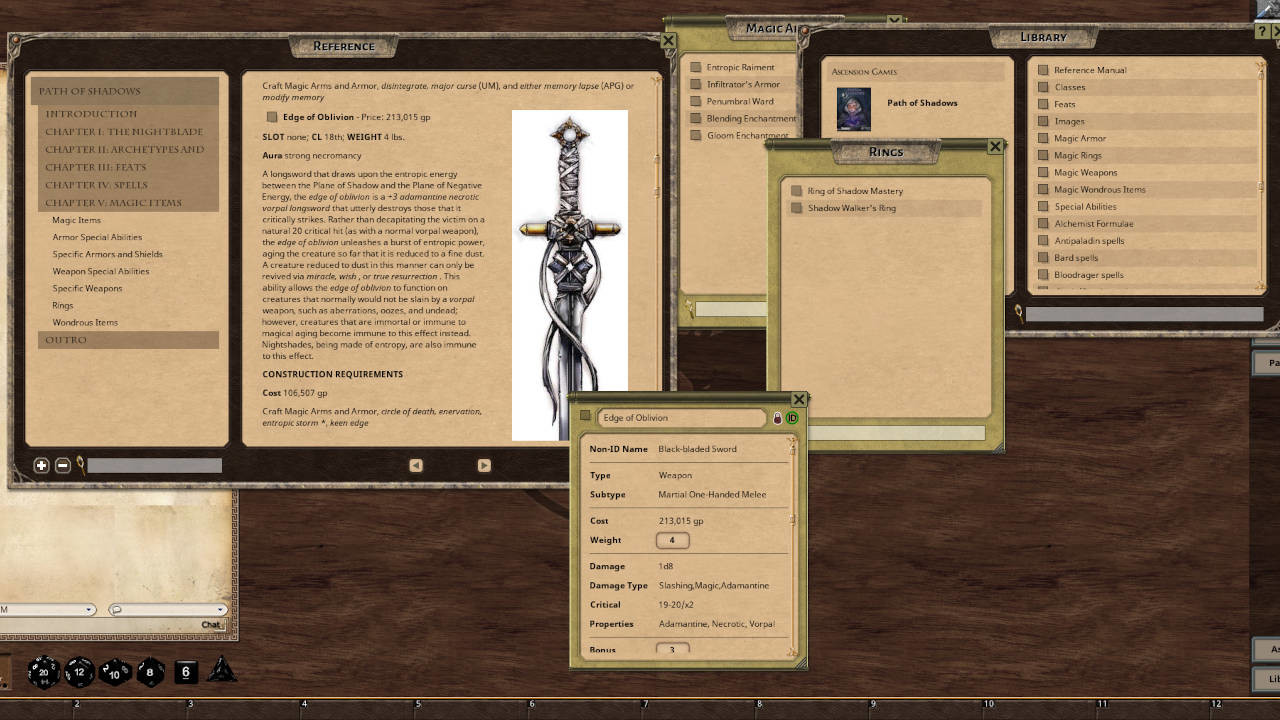Roll the d4 die

[x=222, y=672]
